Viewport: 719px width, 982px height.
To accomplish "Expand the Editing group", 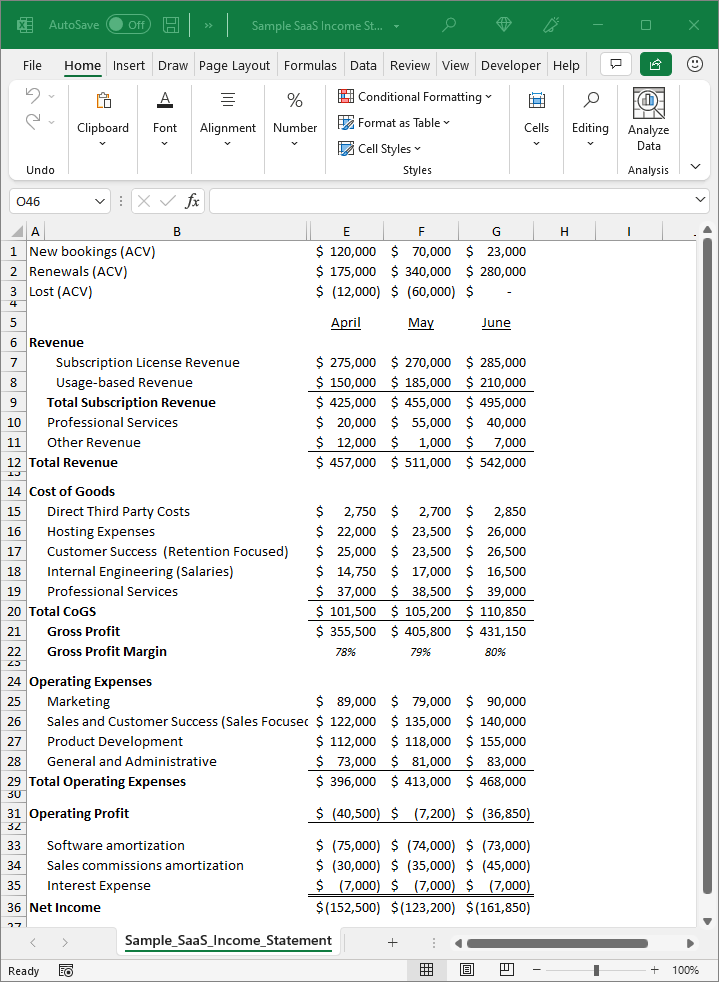I will click(590, 119).
